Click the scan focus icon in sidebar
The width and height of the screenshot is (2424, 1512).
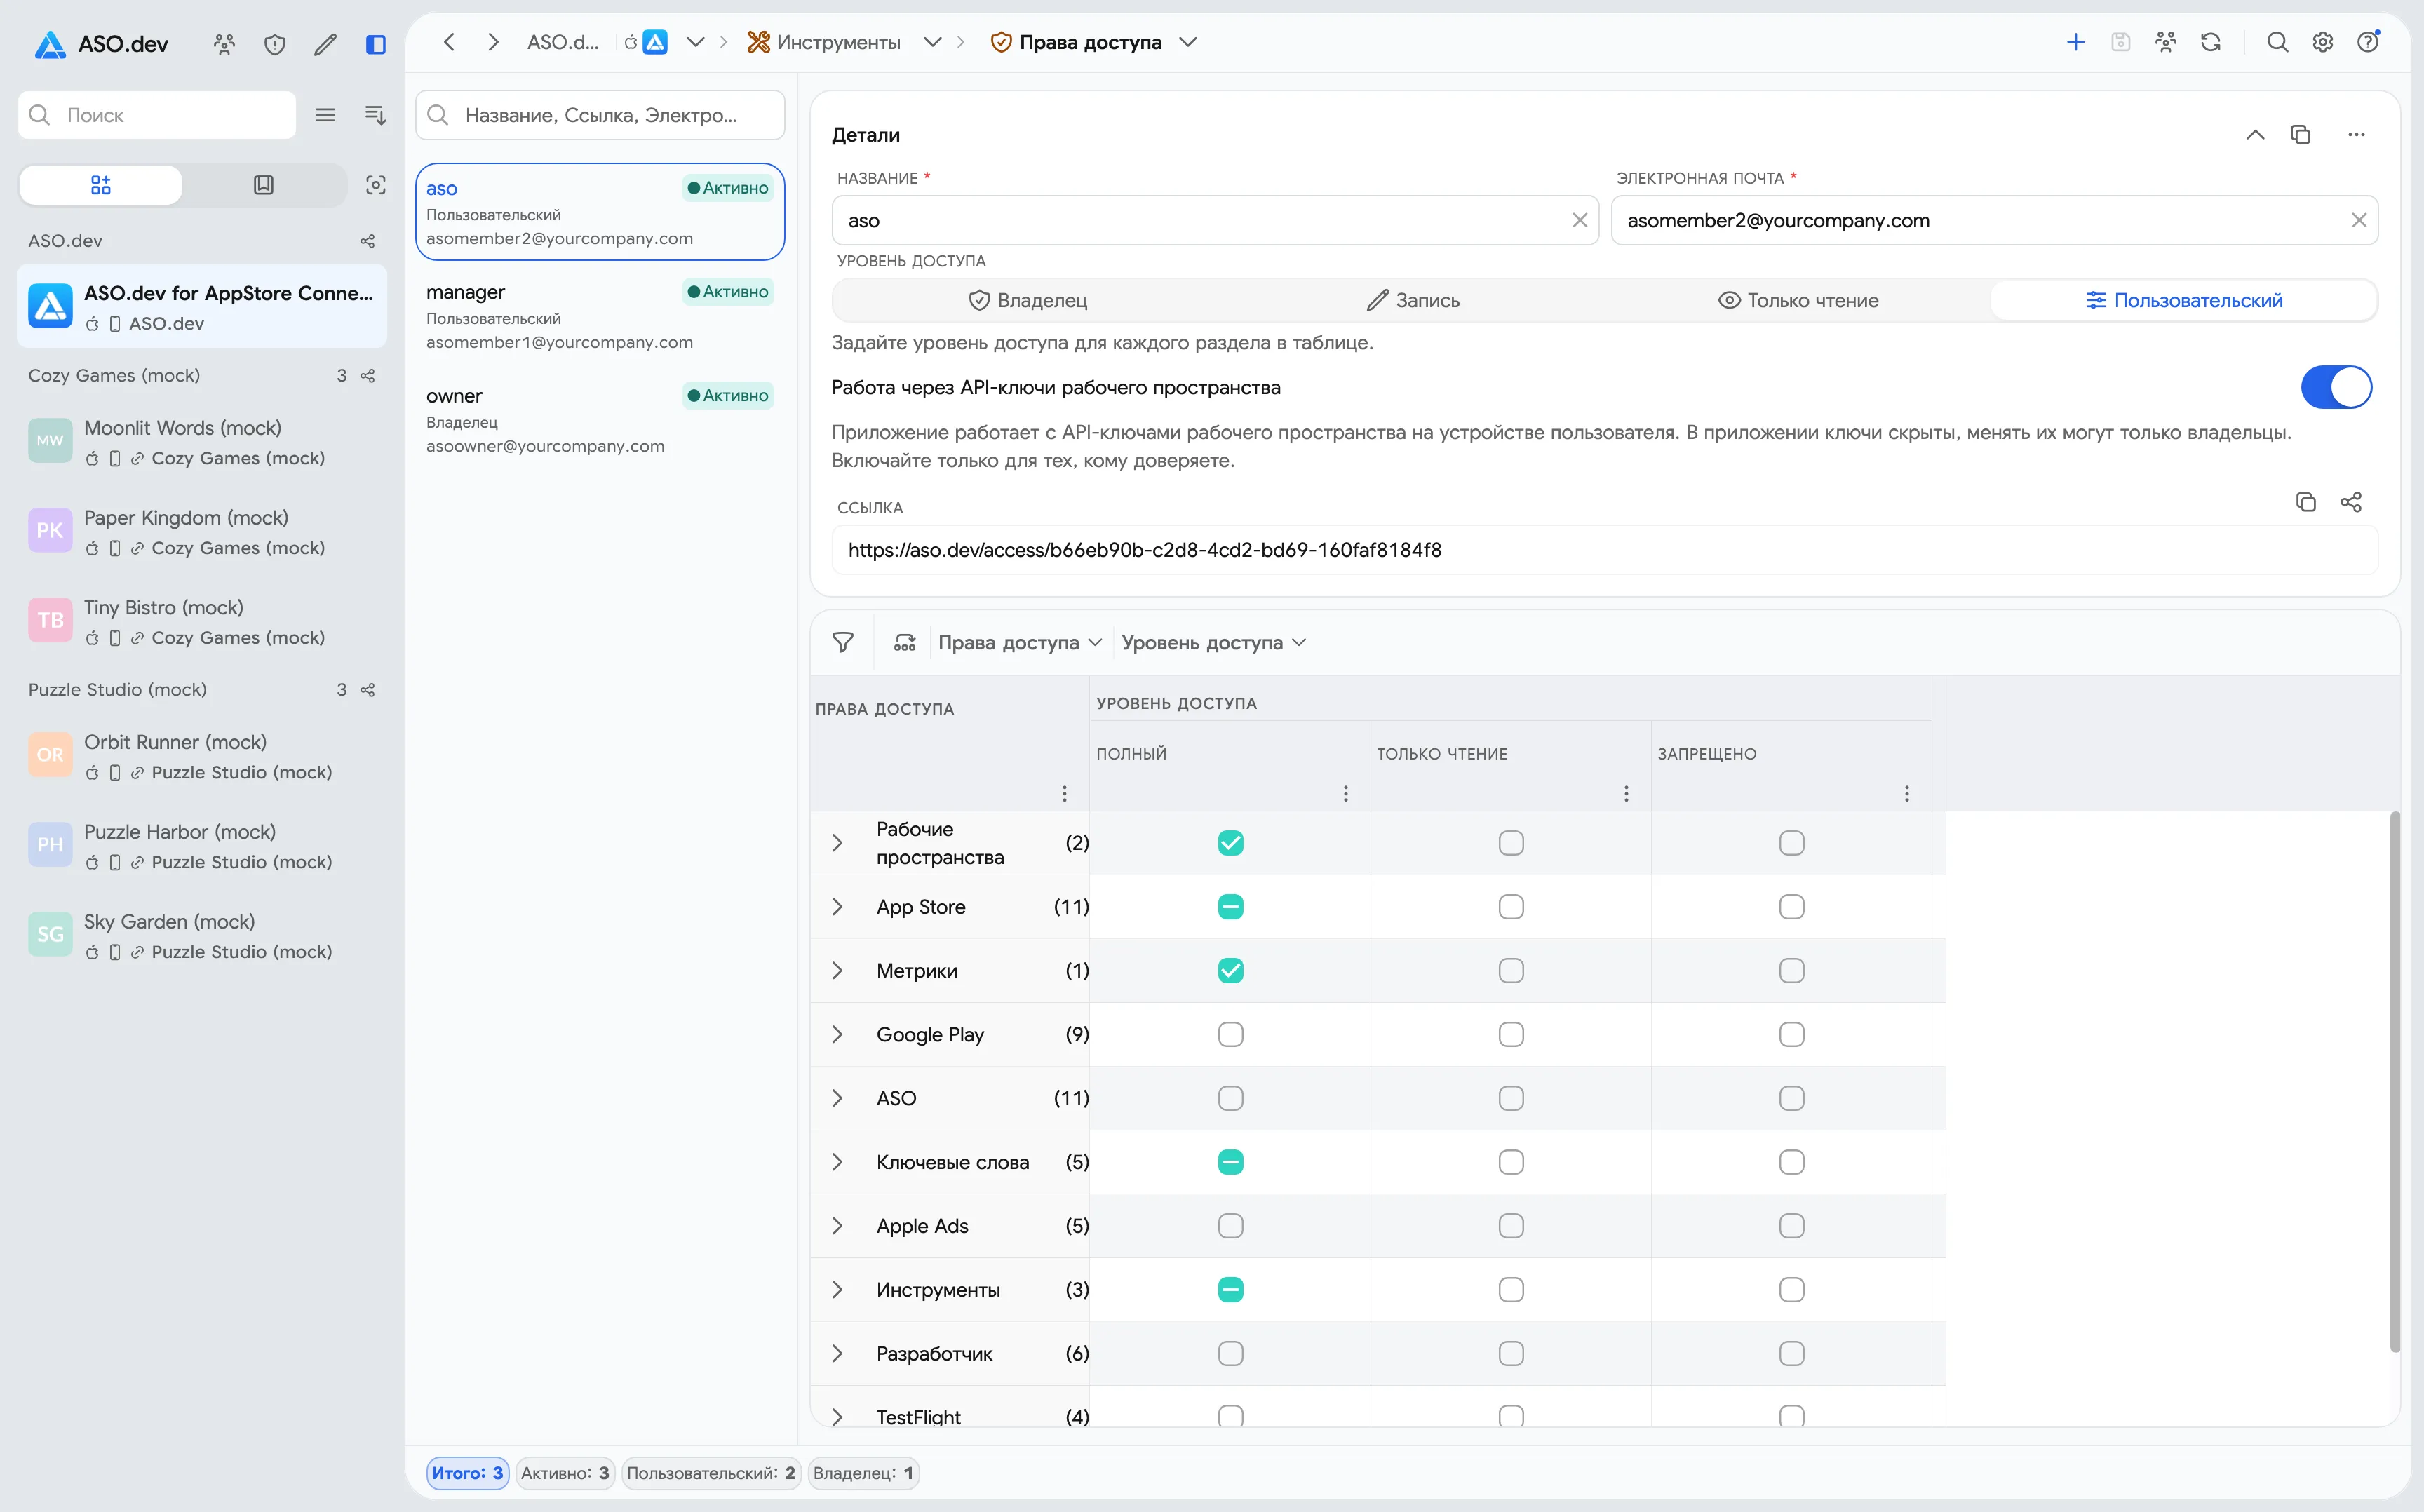(376, 185)
